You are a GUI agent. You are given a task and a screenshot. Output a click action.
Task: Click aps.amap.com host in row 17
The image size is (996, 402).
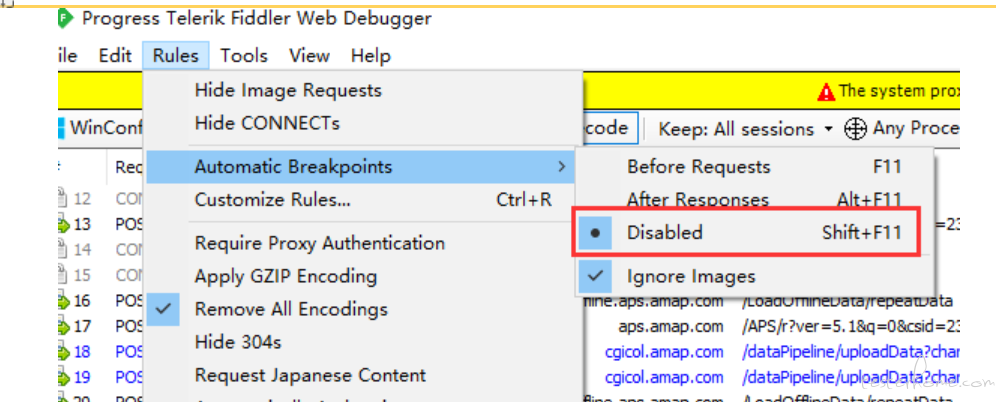671,326
